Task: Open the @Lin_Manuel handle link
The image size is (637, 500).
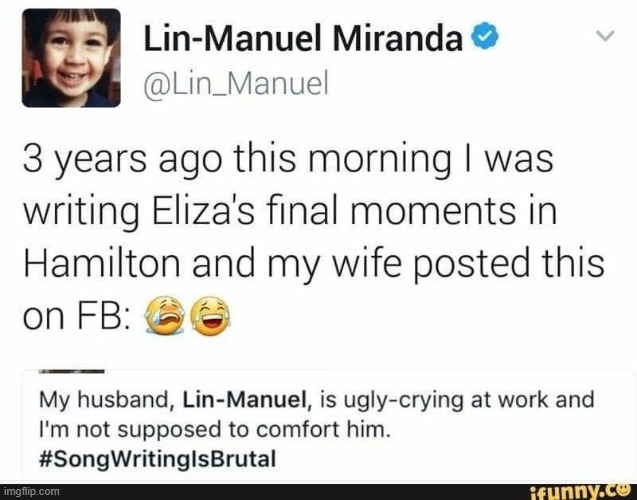Action: point(235,83)
